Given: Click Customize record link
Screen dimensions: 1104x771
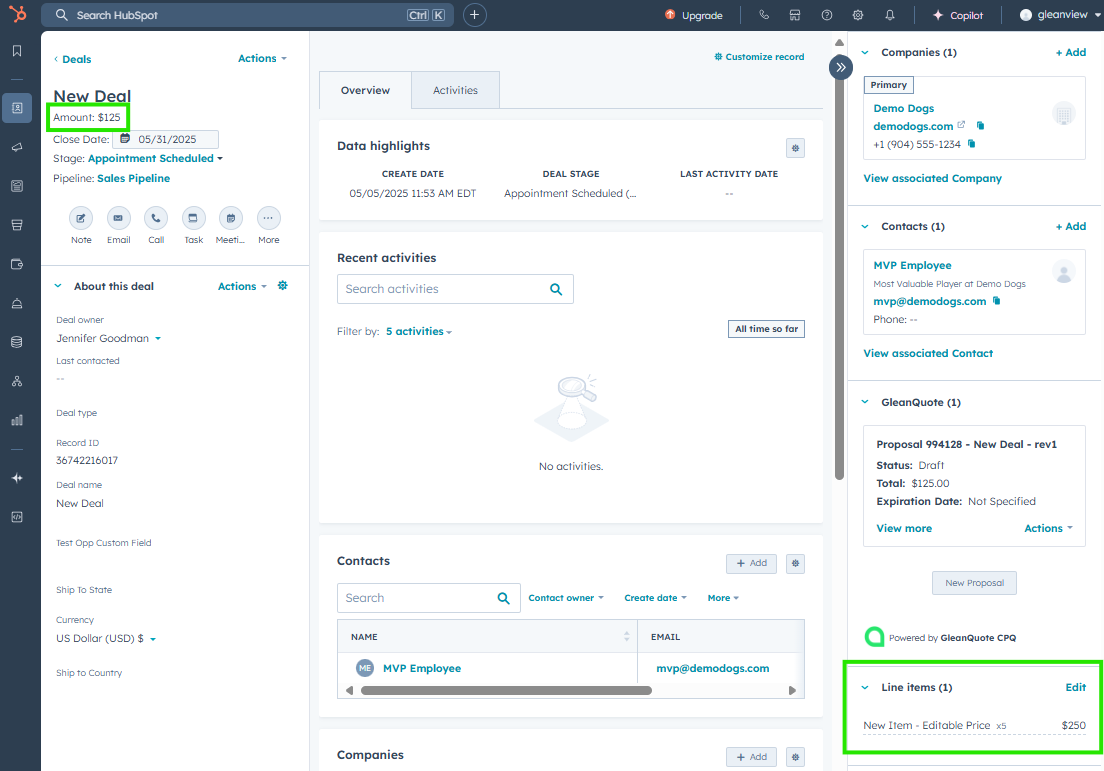Looking at the screenshot, I should pos(759,56).
